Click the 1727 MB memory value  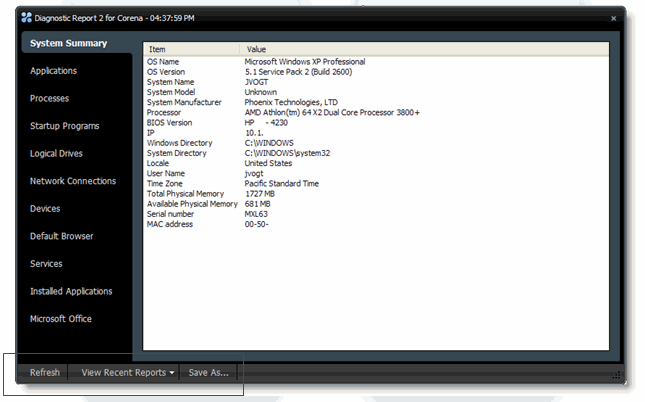260,194
